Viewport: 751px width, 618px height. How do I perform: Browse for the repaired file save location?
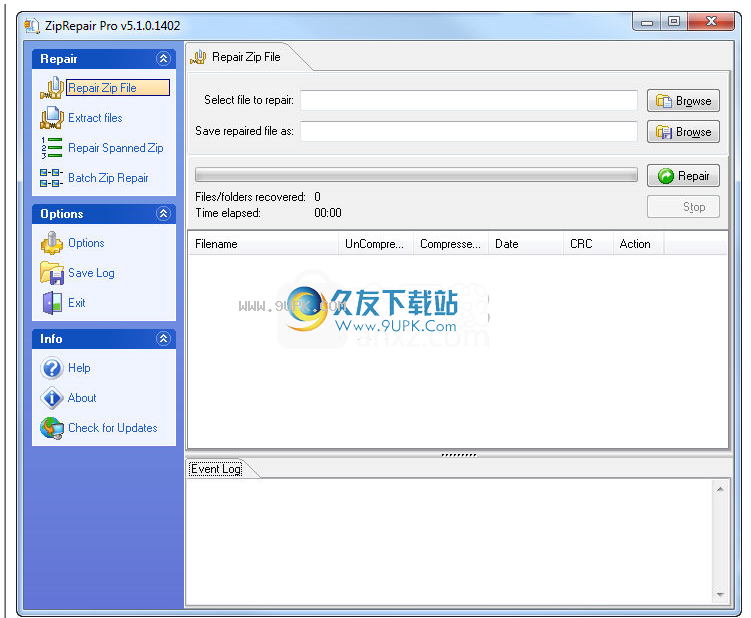point(683,132)
